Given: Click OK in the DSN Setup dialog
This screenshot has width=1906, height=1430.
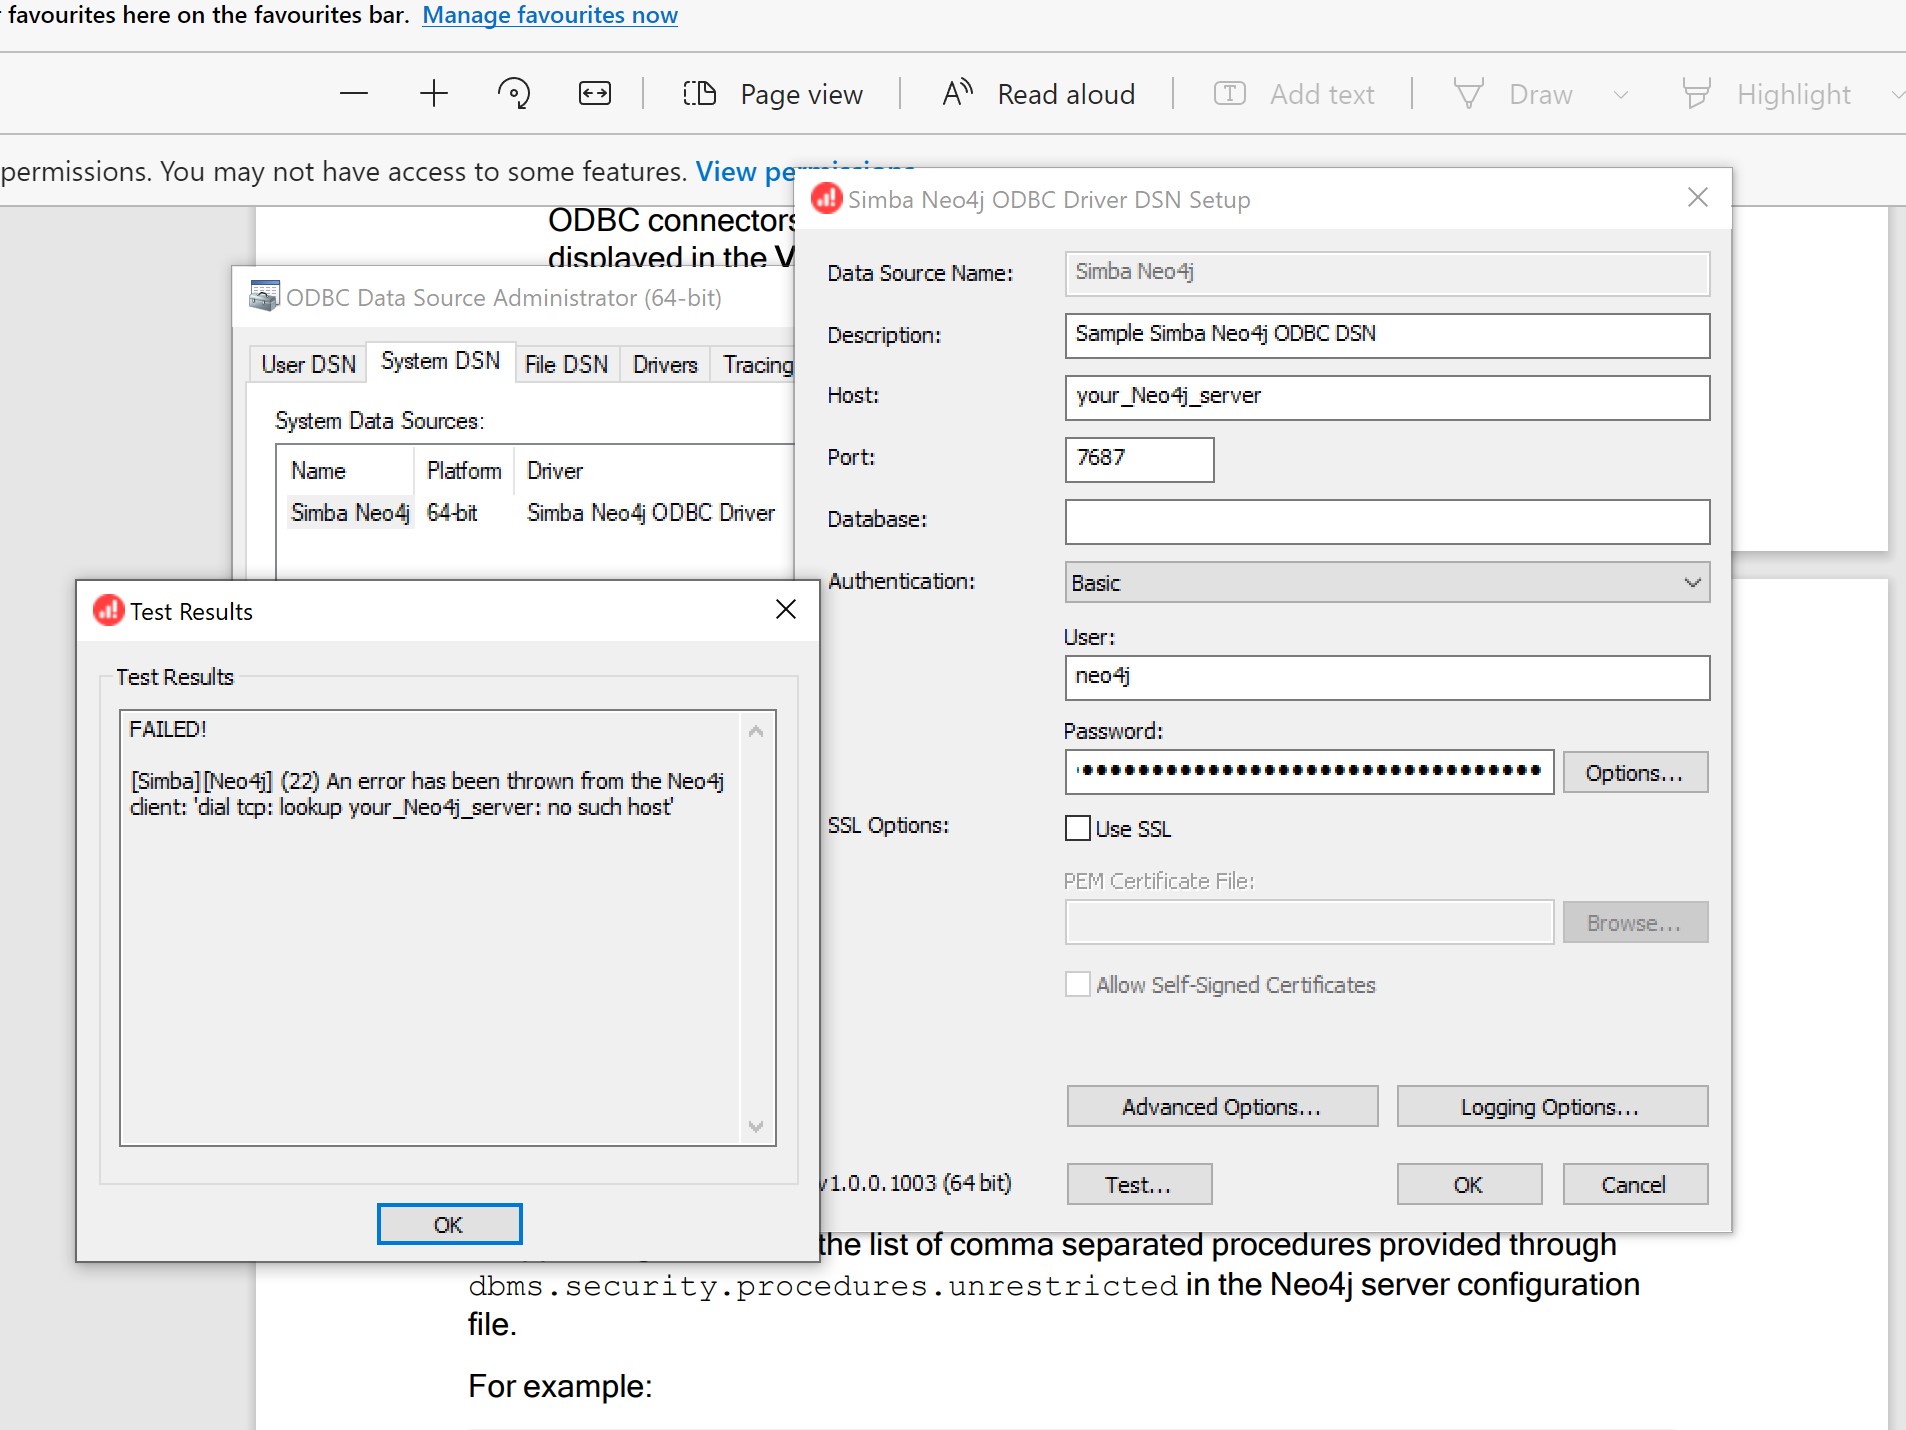Looking at the screenshot, I should [1469, 1184].
